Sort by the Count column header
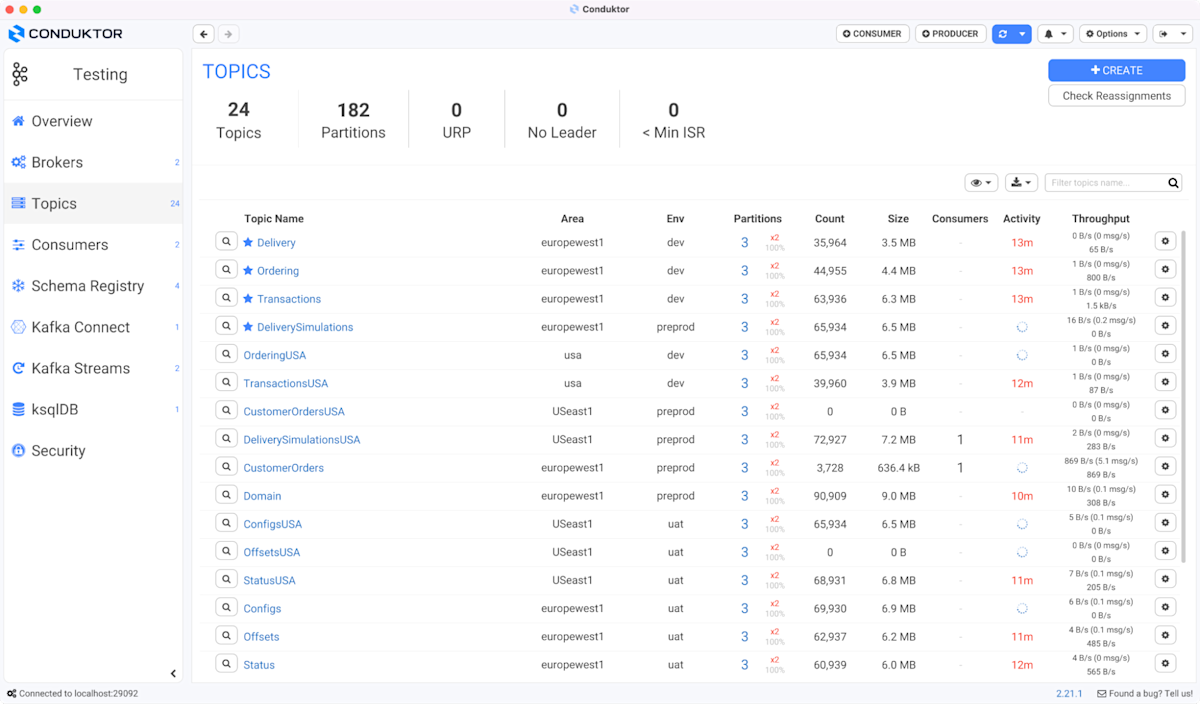 tap(829, 218)
